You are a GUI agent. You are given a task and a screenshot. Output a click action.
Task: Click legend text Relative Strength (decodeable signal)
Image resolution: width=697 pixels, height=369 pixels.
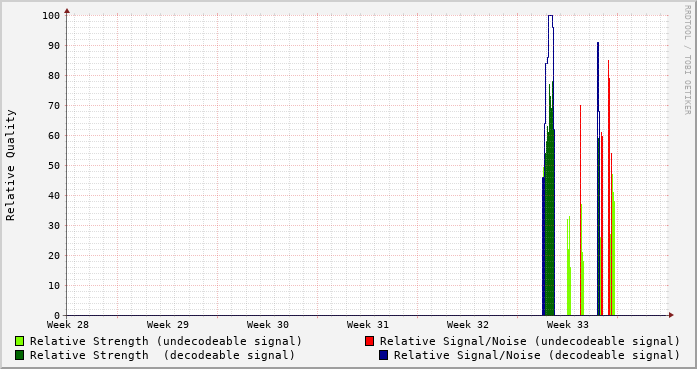(162, 355)
